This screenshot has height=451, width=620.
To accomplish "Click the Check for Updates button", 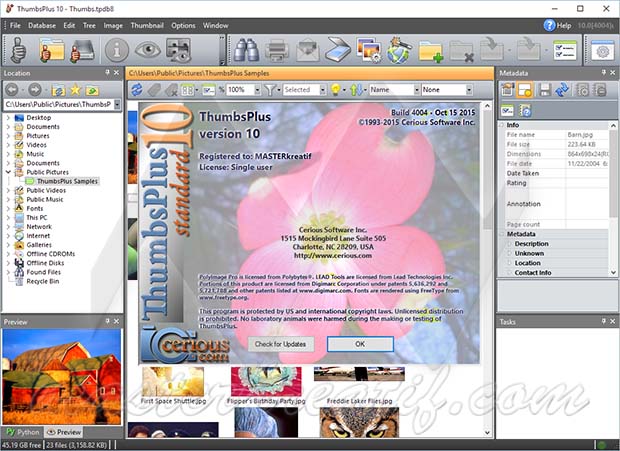I will point(280,344).
